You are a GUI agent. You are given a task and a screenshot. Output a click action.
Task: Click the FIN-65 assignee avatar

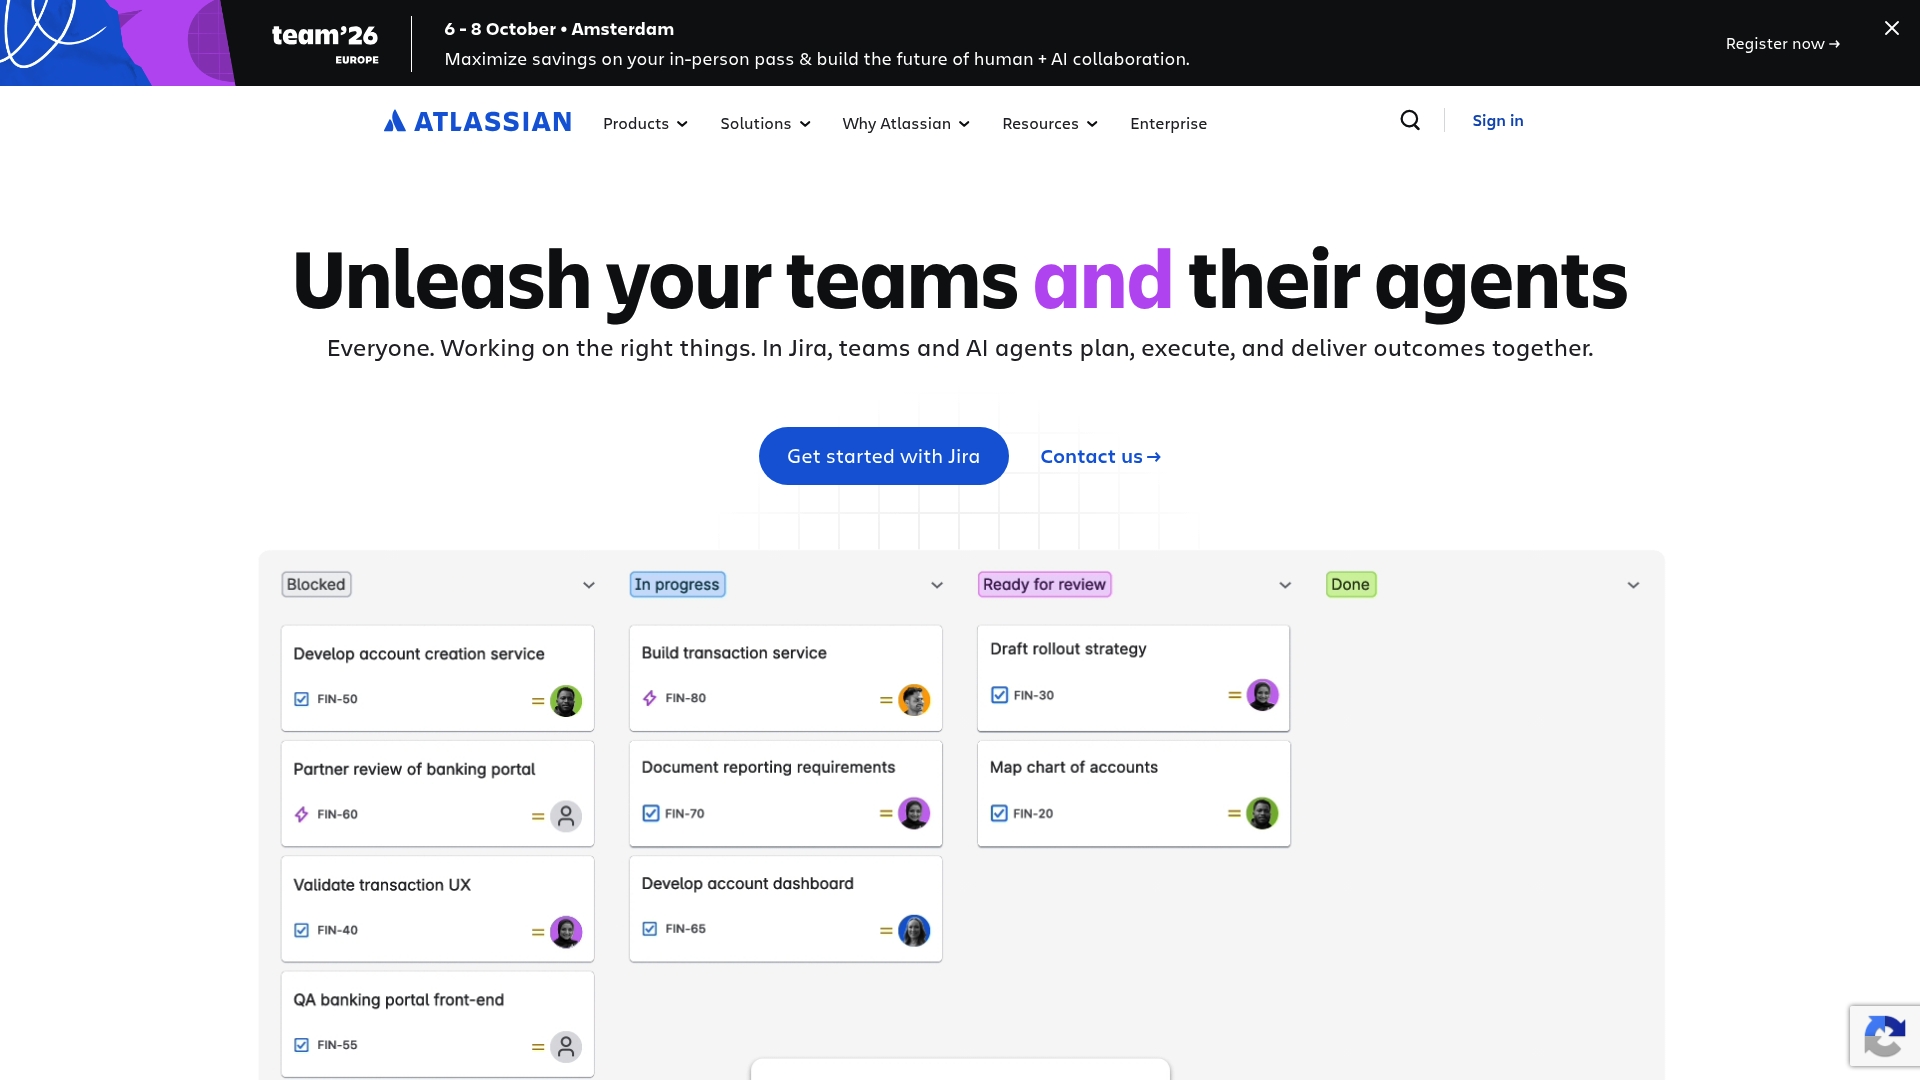coord(914,930)
